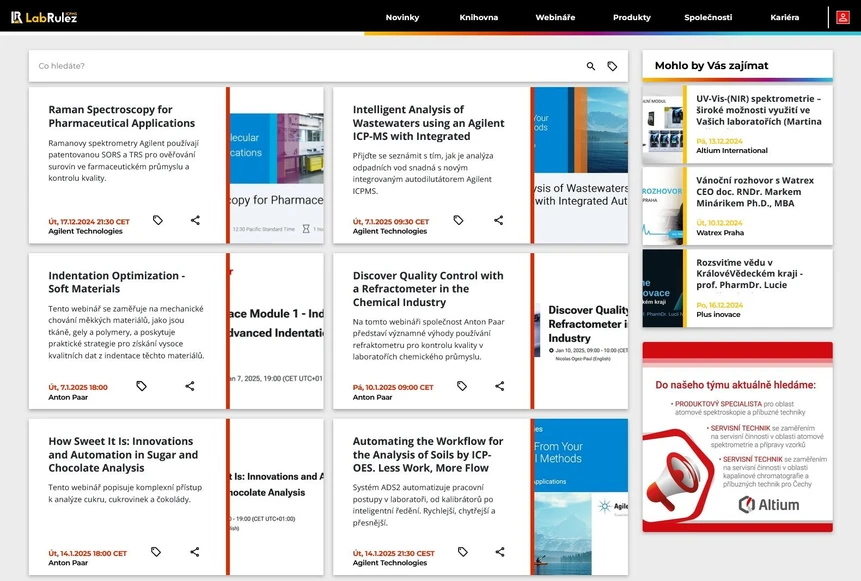Open 'Automating the Workflow for the Analysis of Soils' title
The width and height of the screenshot is (861, 581).
tap(428, 455)
